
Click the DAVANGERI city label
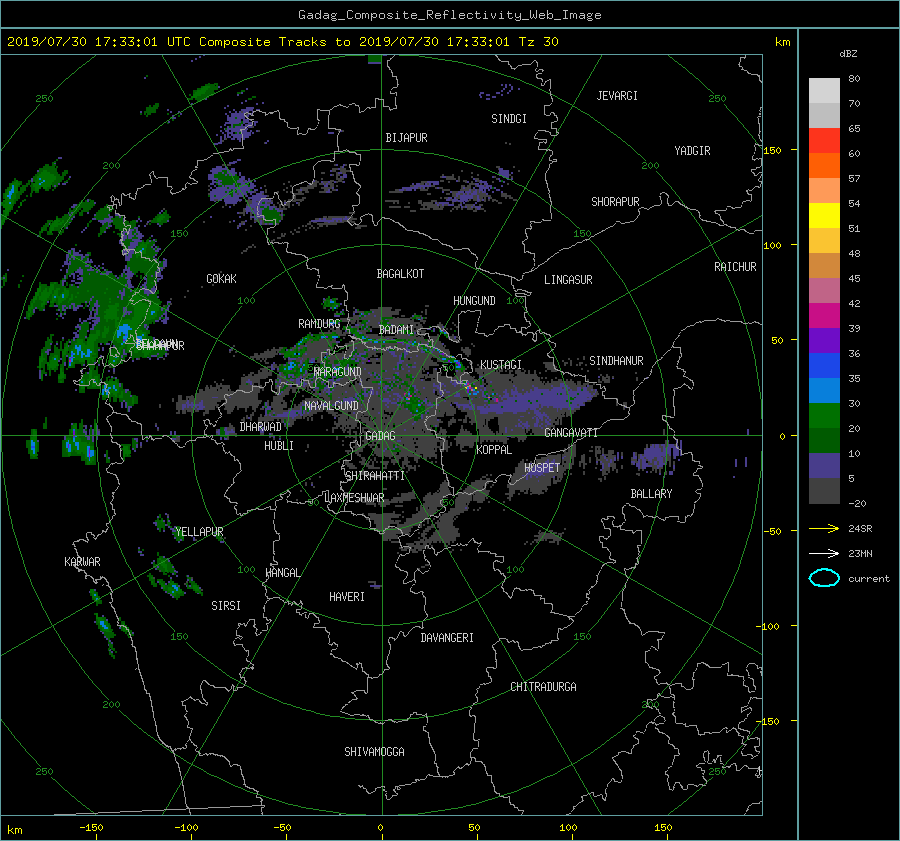click(447, 638)
